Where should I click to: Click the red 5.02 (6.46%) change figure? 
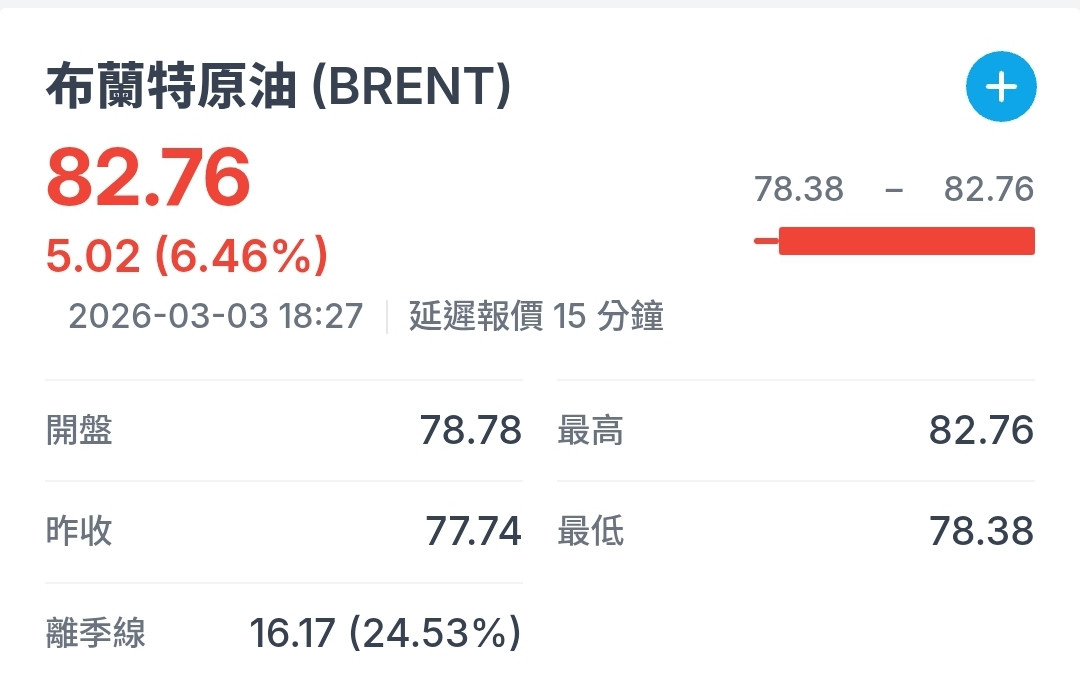[x=187, y=257]
